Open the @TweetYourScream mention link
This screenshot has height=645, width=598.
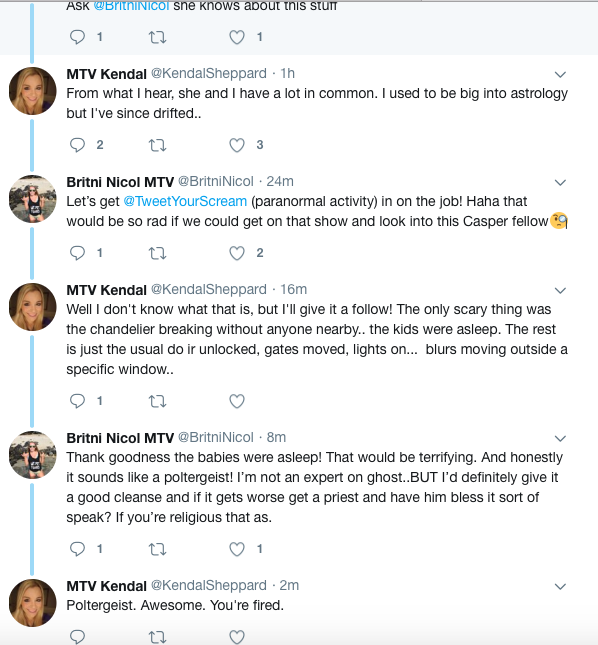pyautogui.click(x=185, y=201)
